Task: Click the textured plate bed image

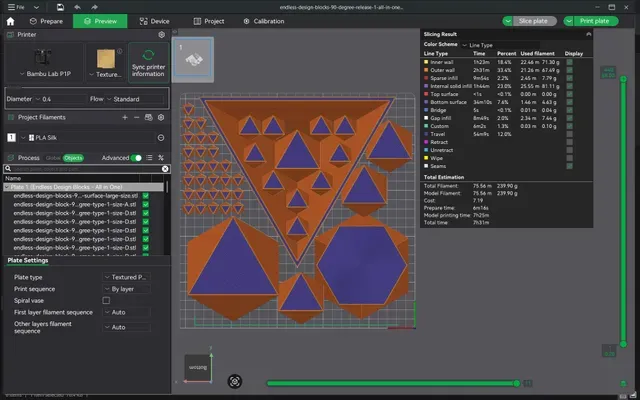Action: [106, 59]
